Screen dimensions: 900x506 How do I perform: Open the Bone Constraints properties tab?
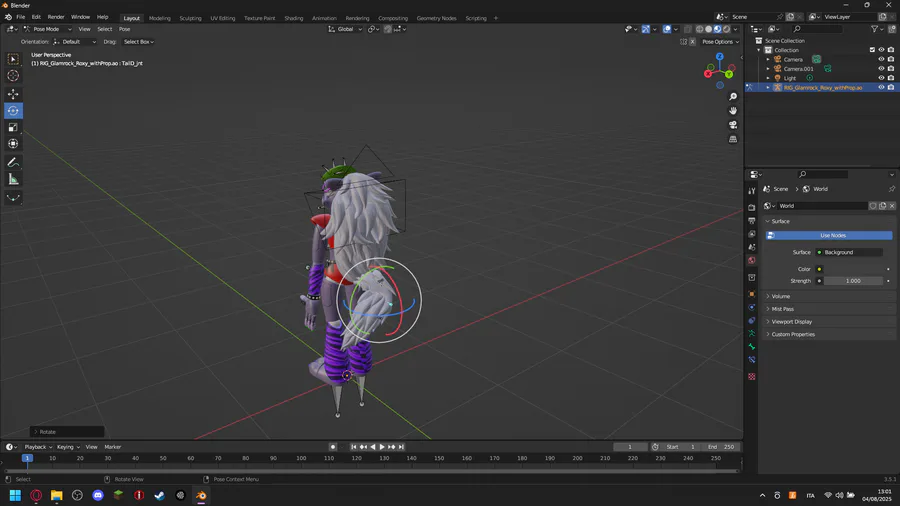[752, 360]
